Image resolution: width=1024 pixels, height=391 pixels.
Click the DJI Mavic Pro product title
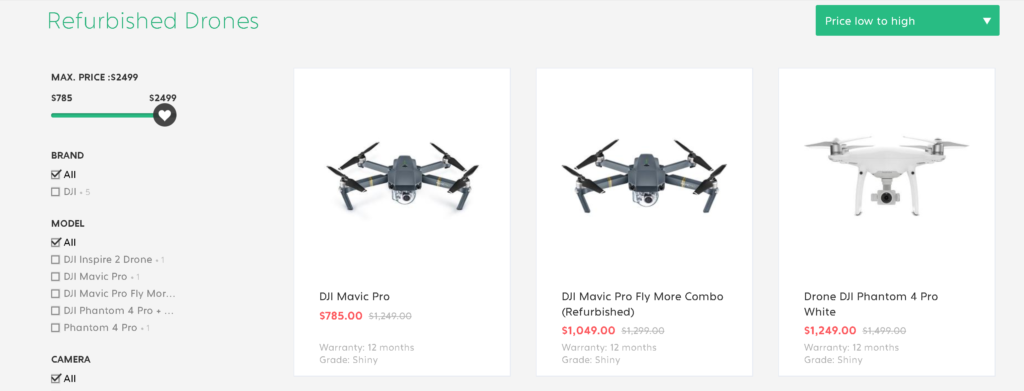pos(355,296)
